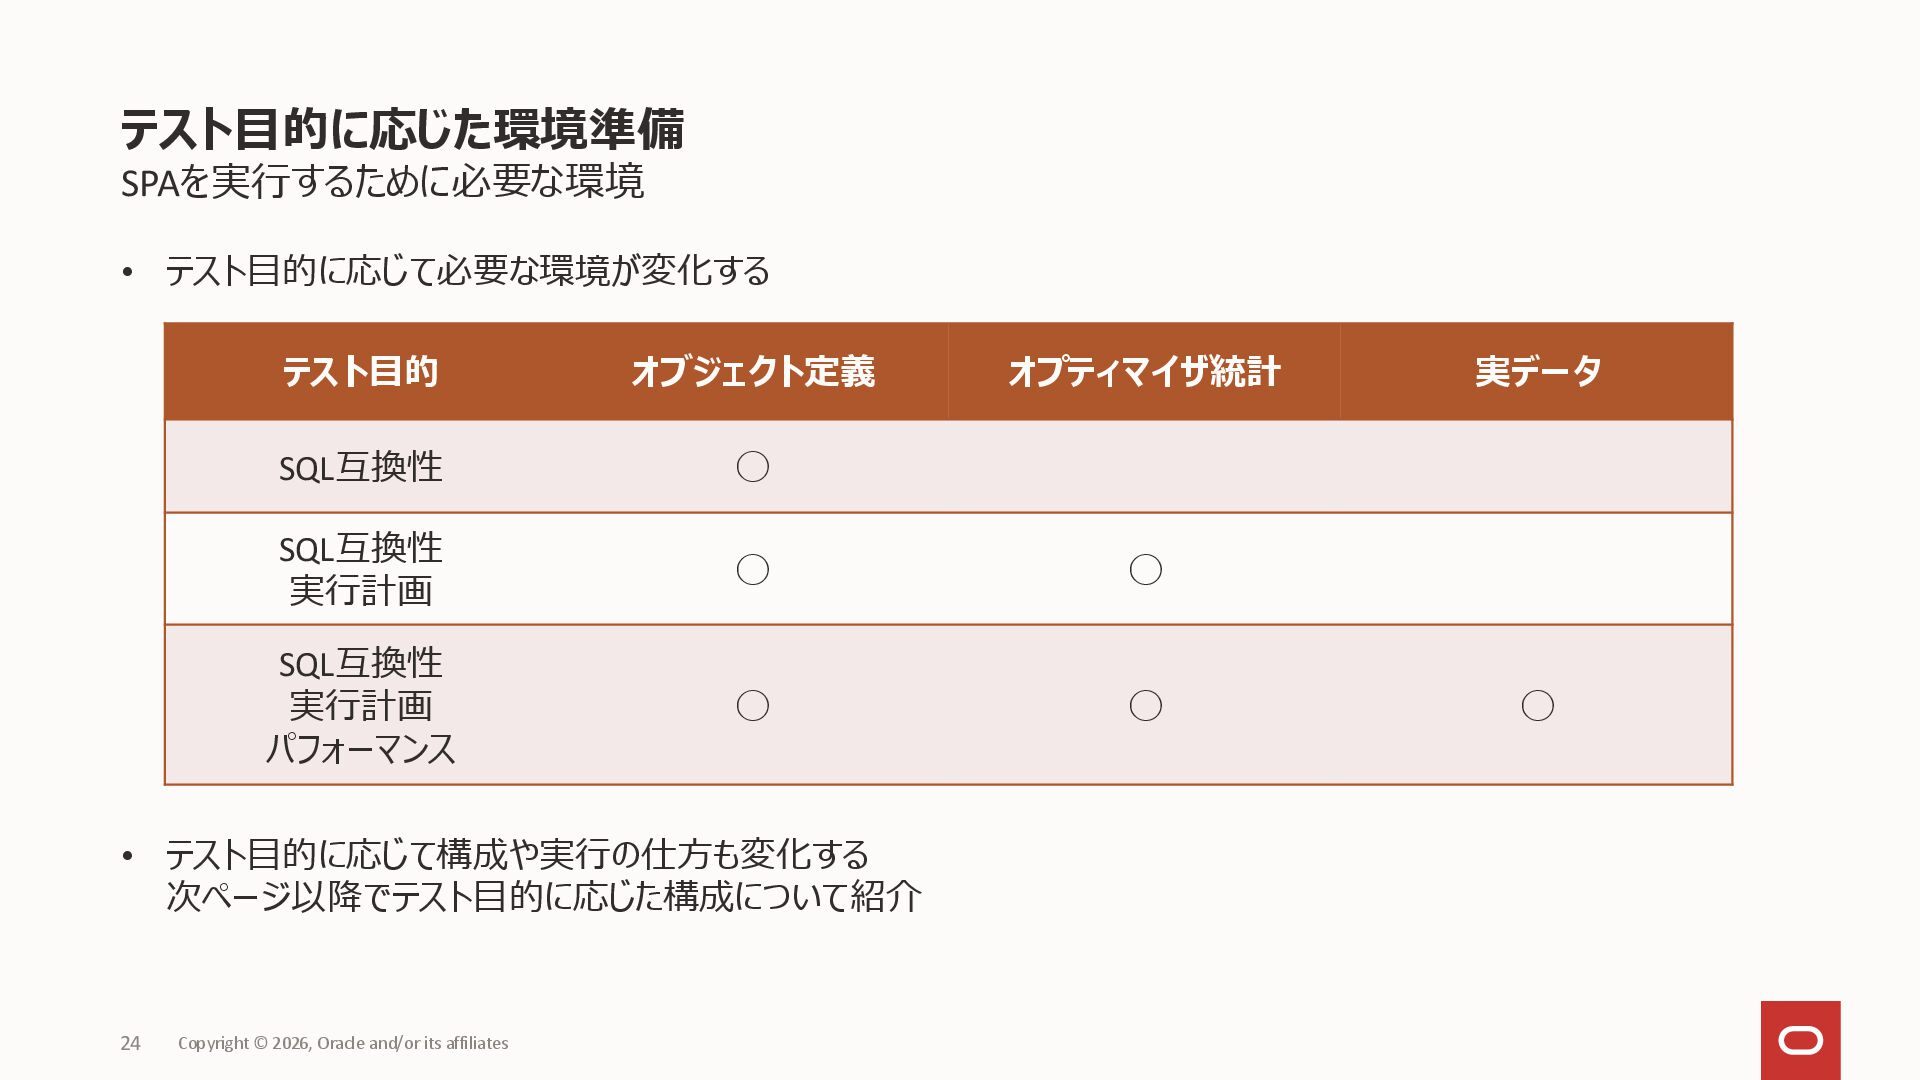Click the オプティマイザ統計 circle in the パフォーマンス row

(x=1145, y=706)
